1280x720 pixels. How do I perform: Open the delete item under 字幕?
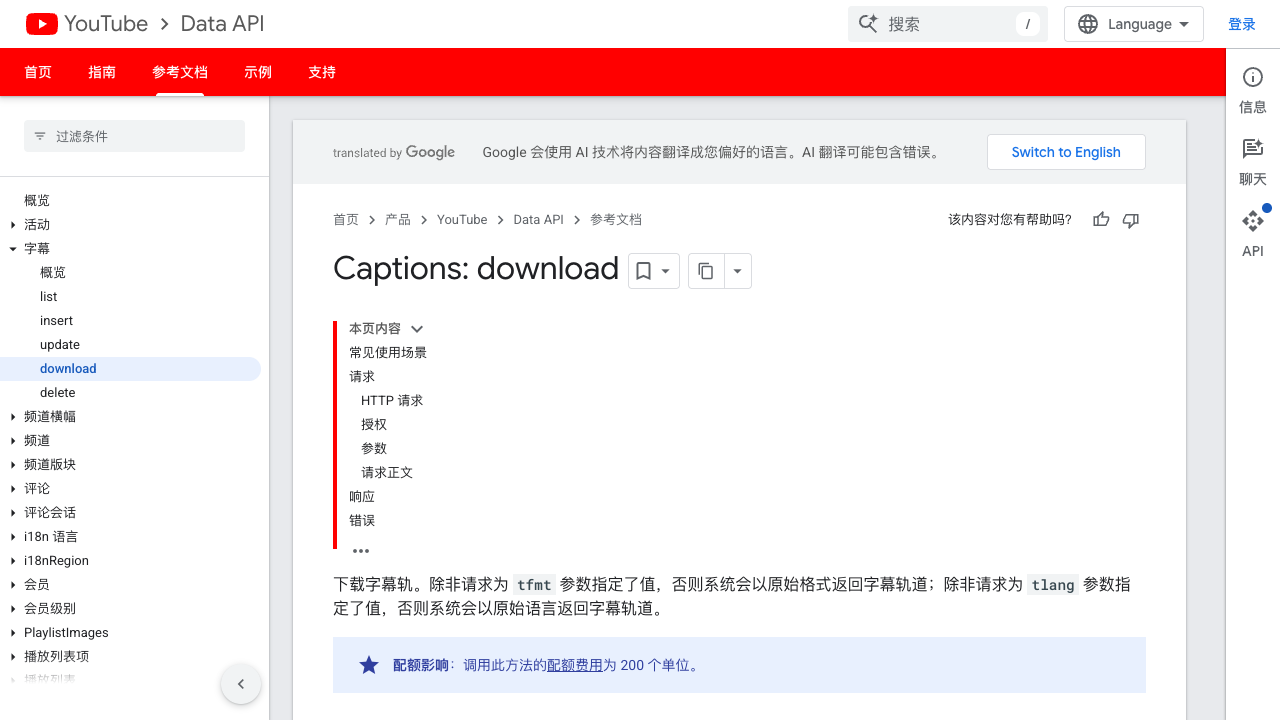coord(58,393)
